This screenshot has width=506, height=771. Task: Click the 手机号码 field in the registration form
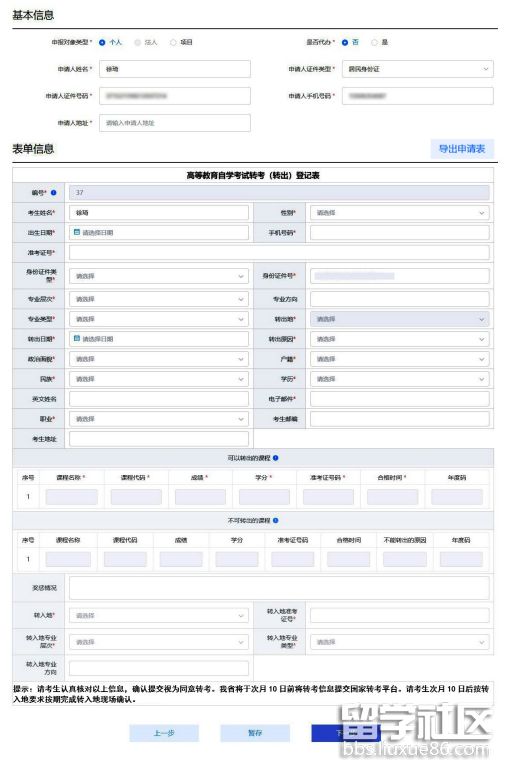tap(399, 233)
